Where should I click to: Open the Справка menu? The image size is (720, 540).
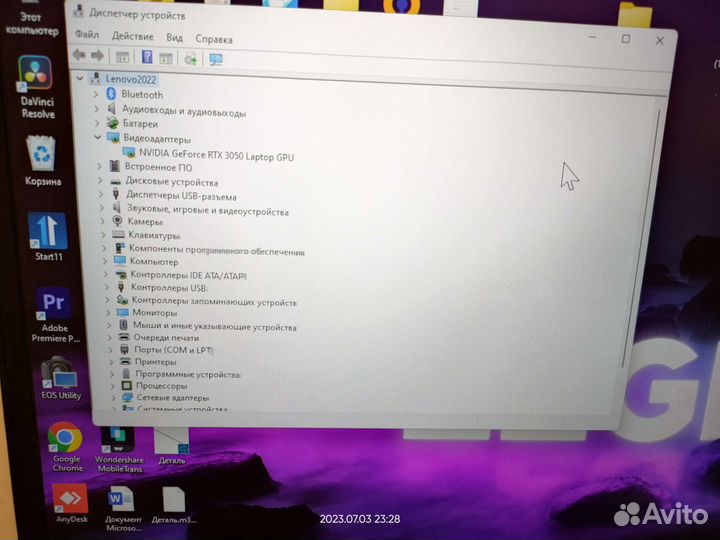[214, 39]
